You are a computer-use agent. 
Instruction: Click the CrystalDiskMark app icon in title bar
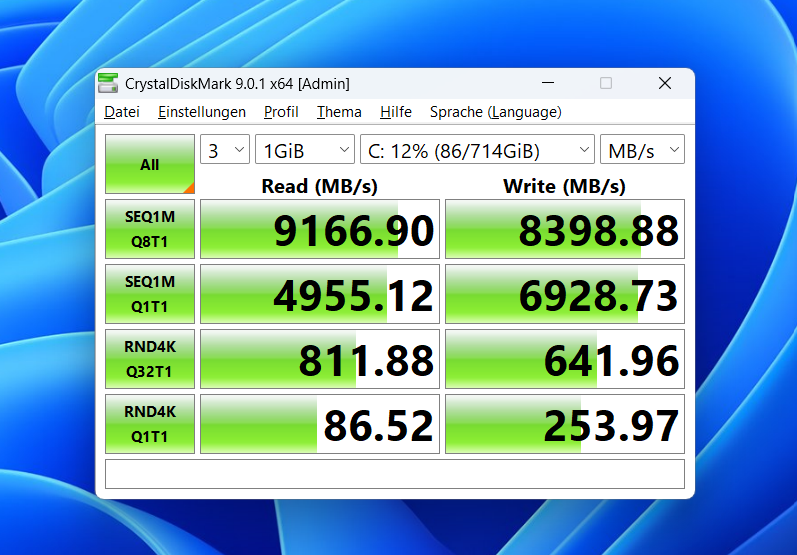(108, 83)
